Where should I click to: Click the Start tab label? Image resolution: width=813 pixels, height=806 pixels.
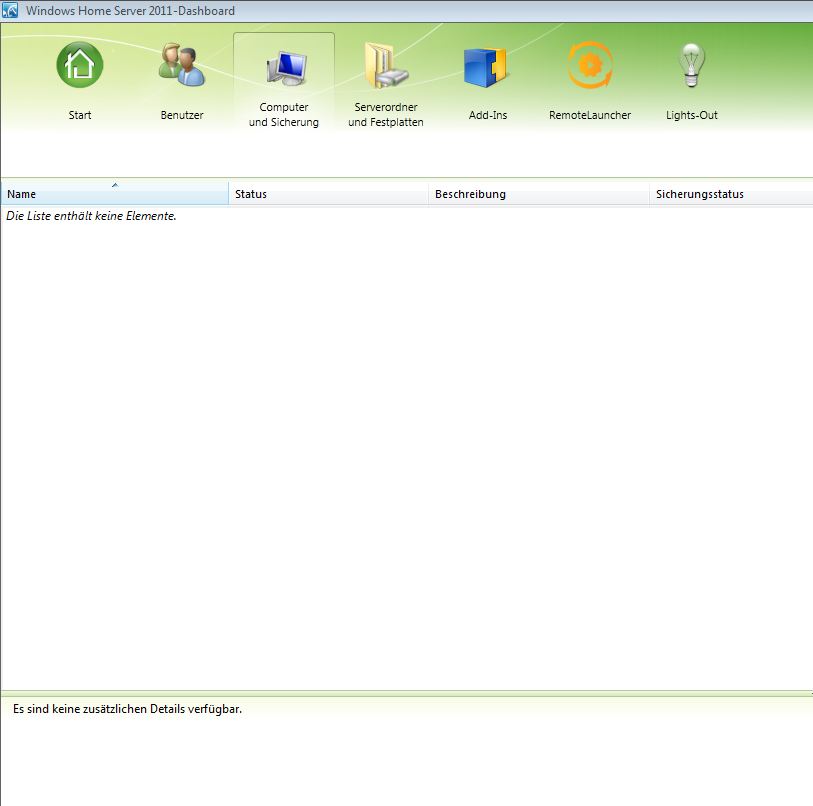(80, 115)
